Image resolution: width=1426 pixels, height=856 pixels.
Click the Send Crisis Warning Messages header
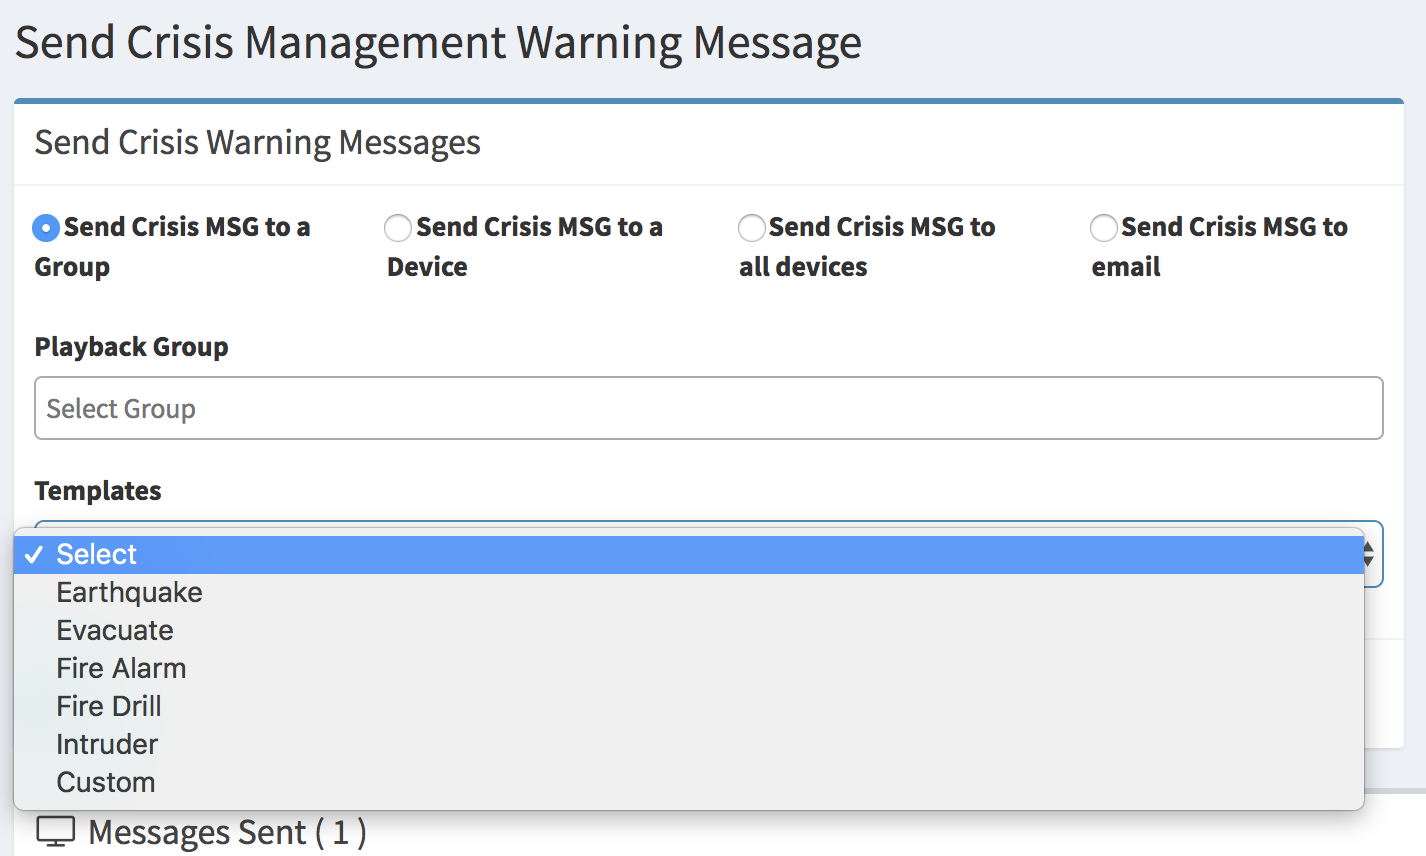click(x=257, y=143)
